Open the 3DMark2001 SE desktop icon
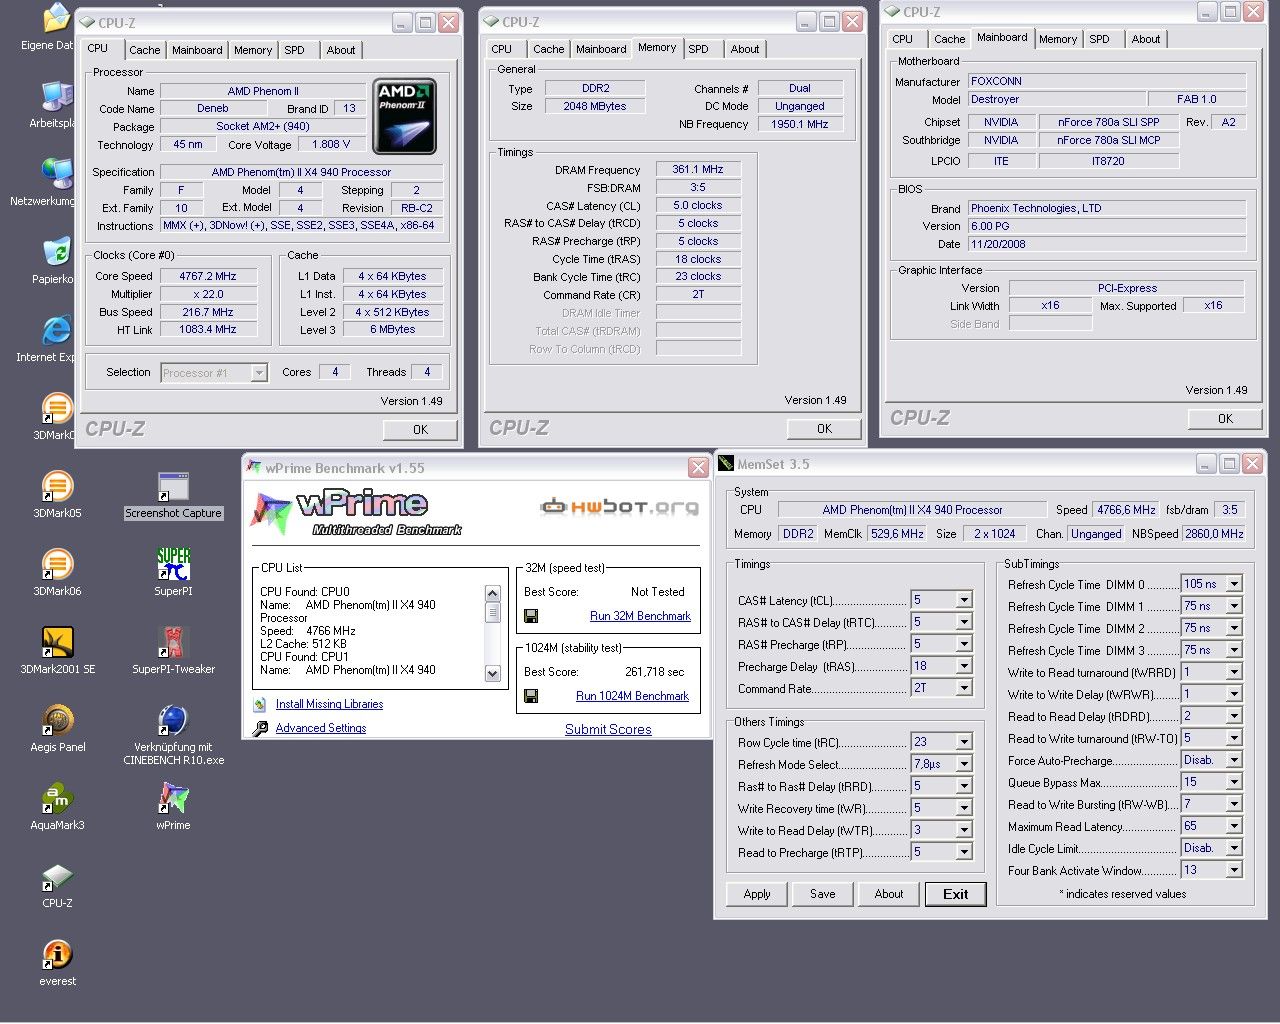Screen dimensions: 1280x1024 57,643
